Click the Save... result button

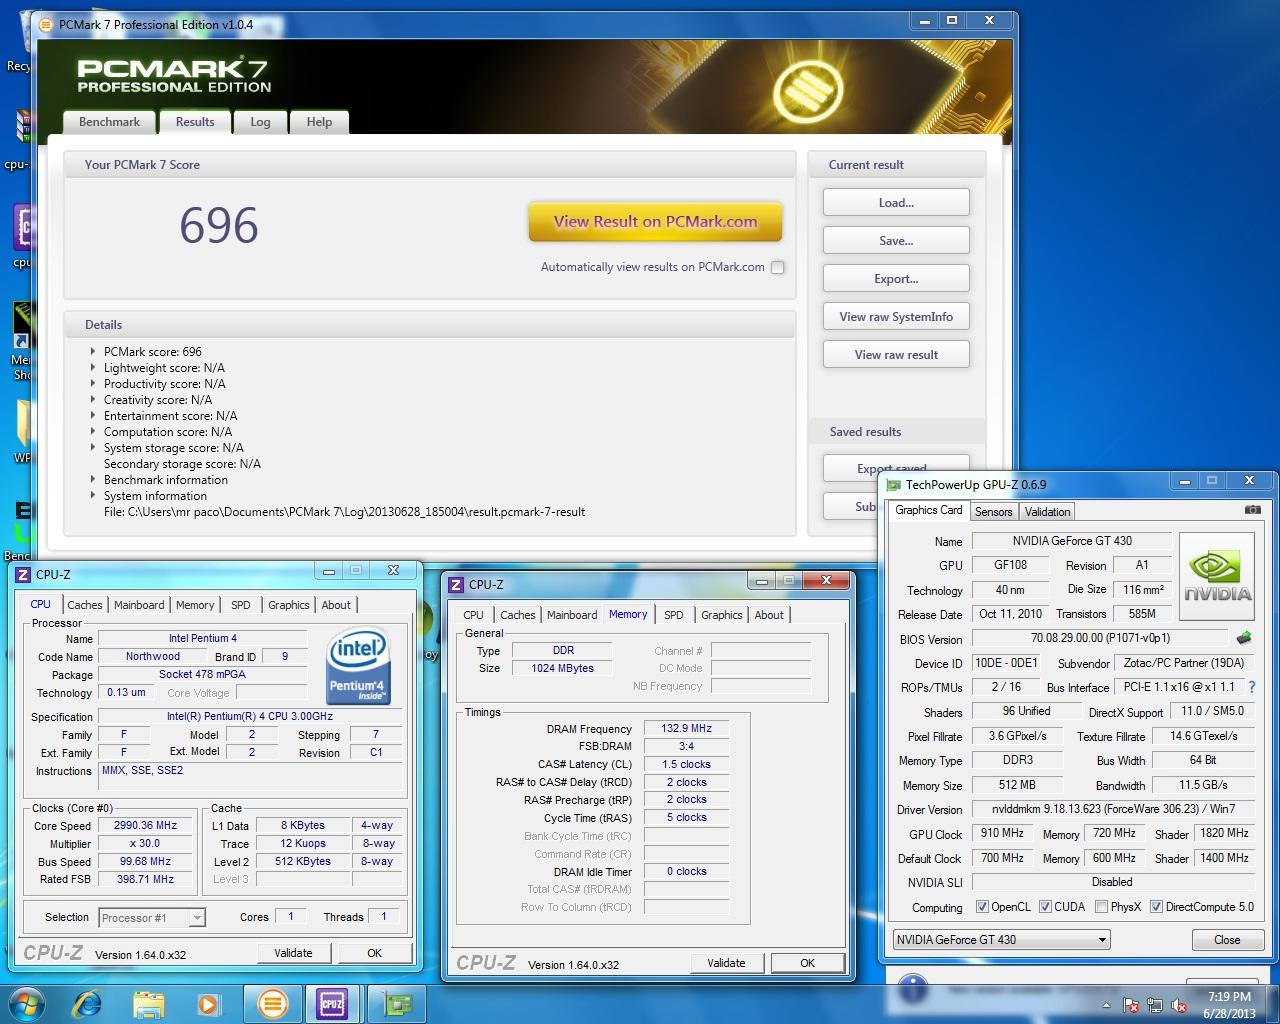tap(896, 240)
